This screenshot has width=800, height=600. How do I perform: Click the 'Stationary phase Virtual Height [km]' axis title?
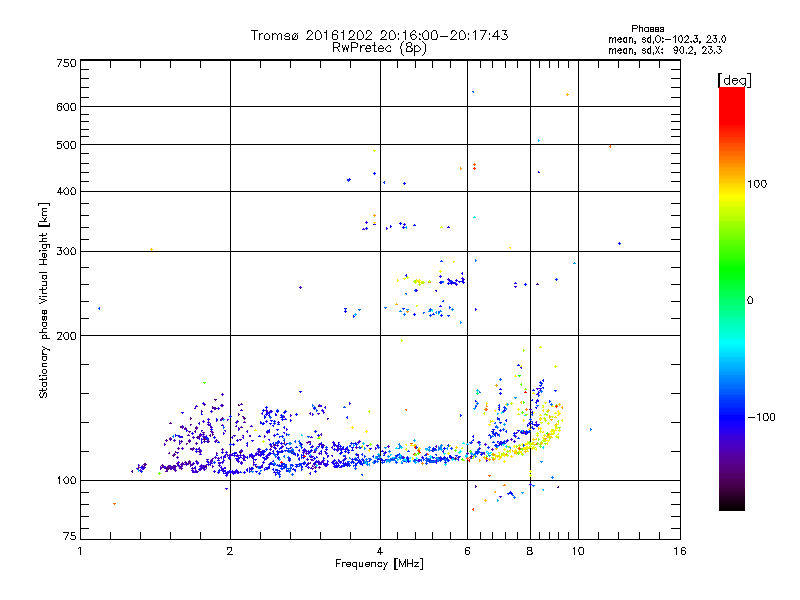point(44,300)
